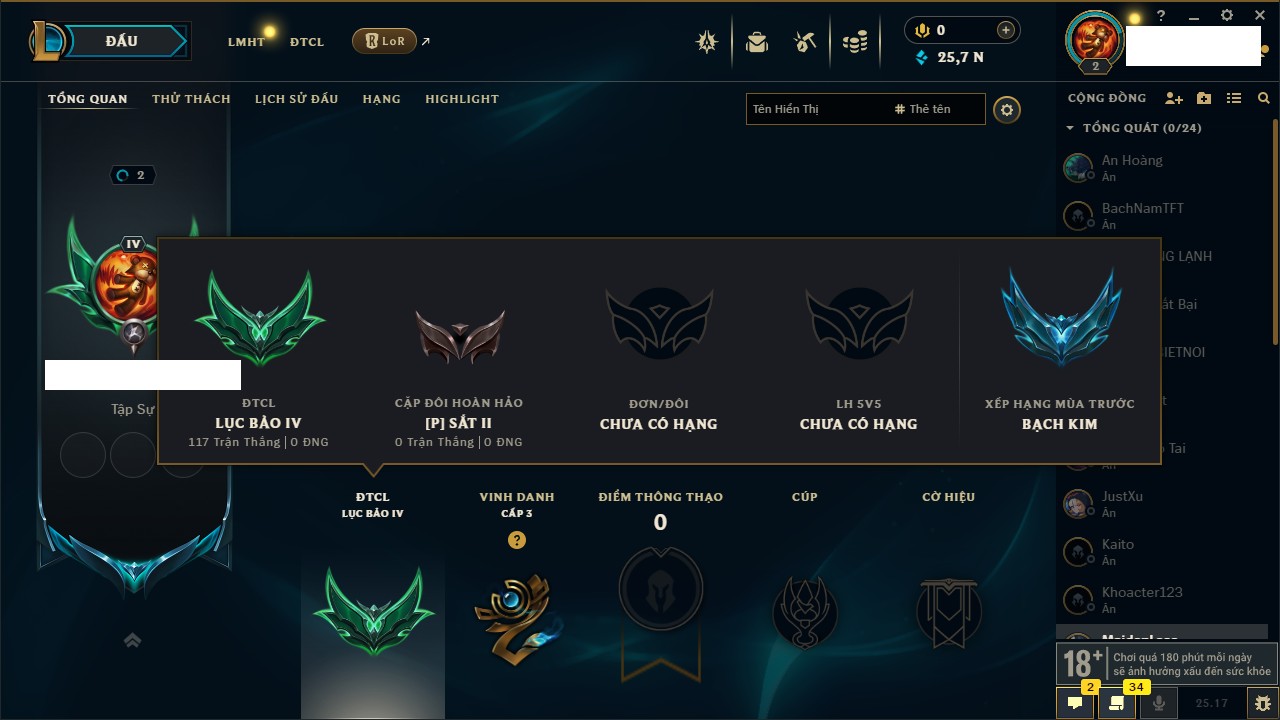The width and height of the screenshot is (1280, 720).
Task: Open friend list search magnifier
Action: click(x=1264, y=98)
